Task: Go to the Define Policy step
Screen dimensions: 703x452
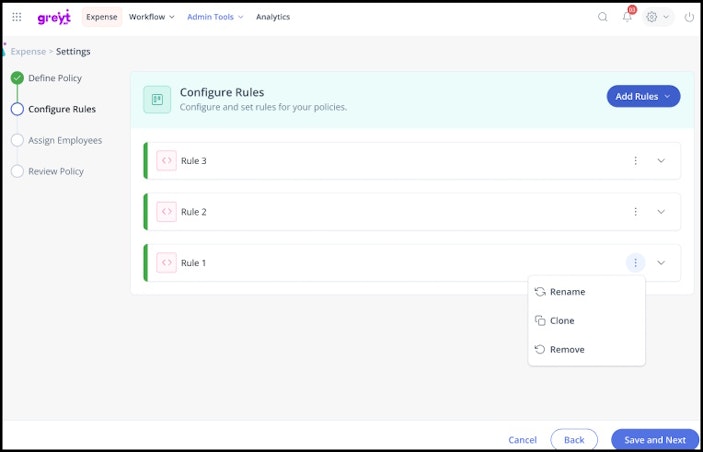Action: tap(47, 78)
